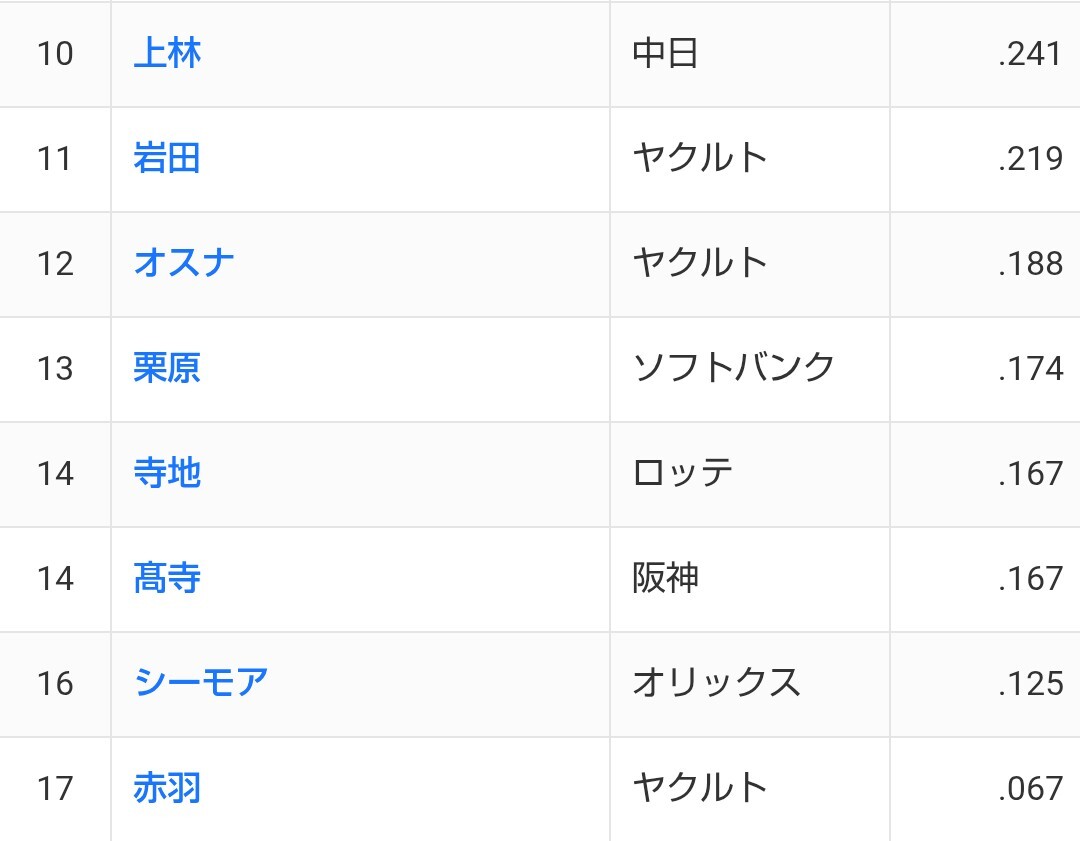Click the .125 average value

[1029, 684]
